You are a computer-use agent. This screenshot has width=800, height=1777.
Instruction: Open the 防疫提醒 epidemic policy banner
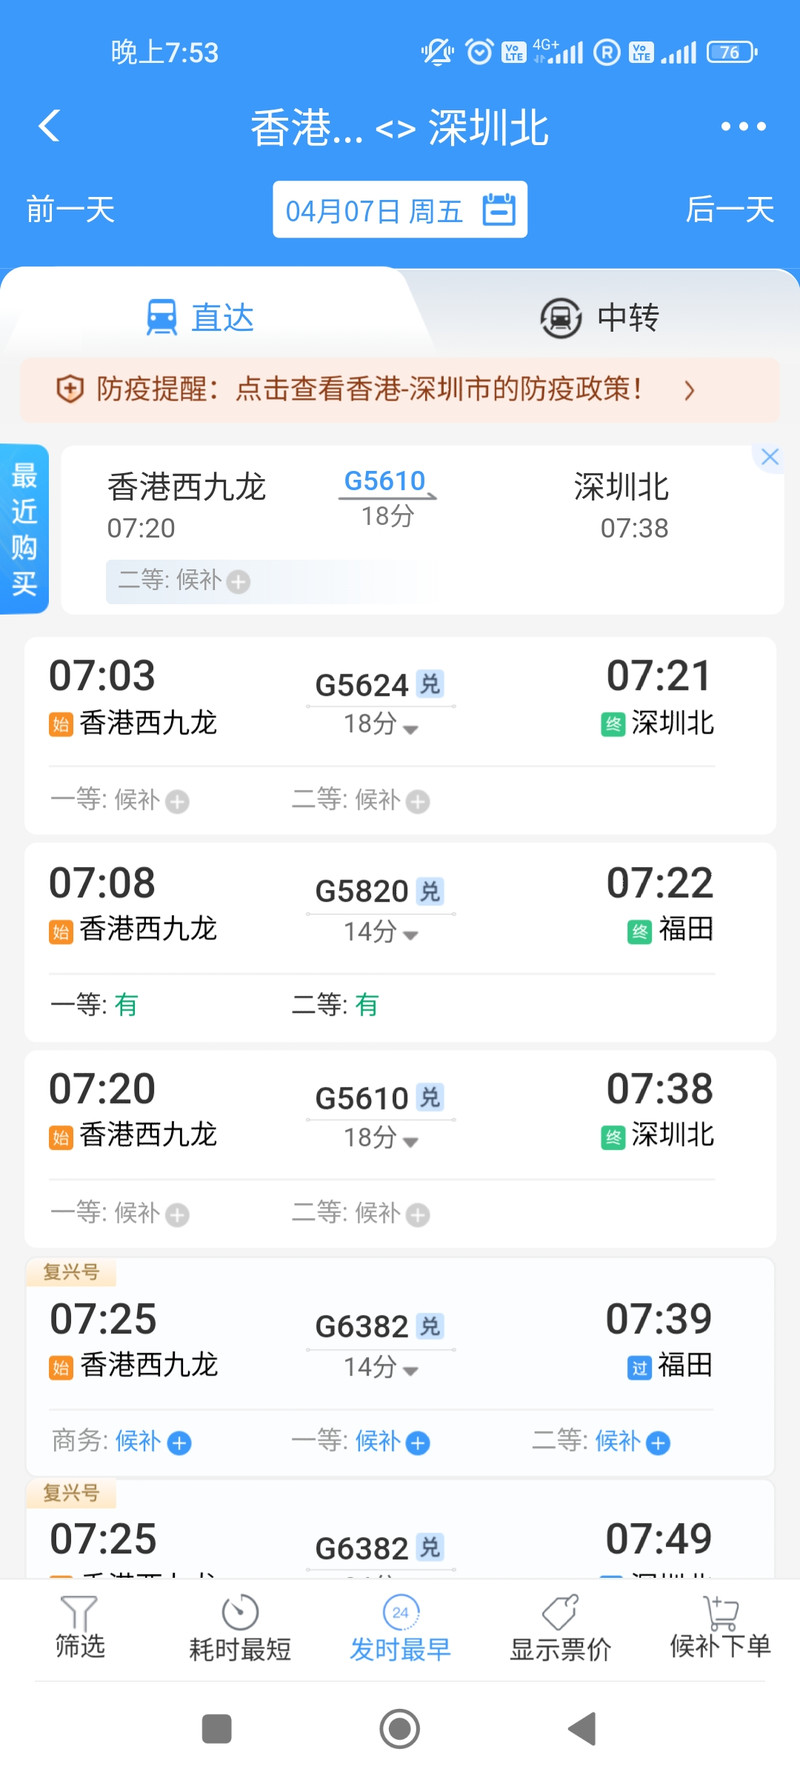click(x=399, y=389)
